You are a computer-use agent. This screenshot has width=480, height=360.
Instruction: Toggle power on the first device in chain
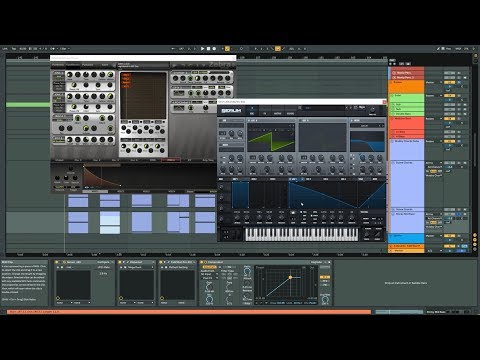click(57, 262)
